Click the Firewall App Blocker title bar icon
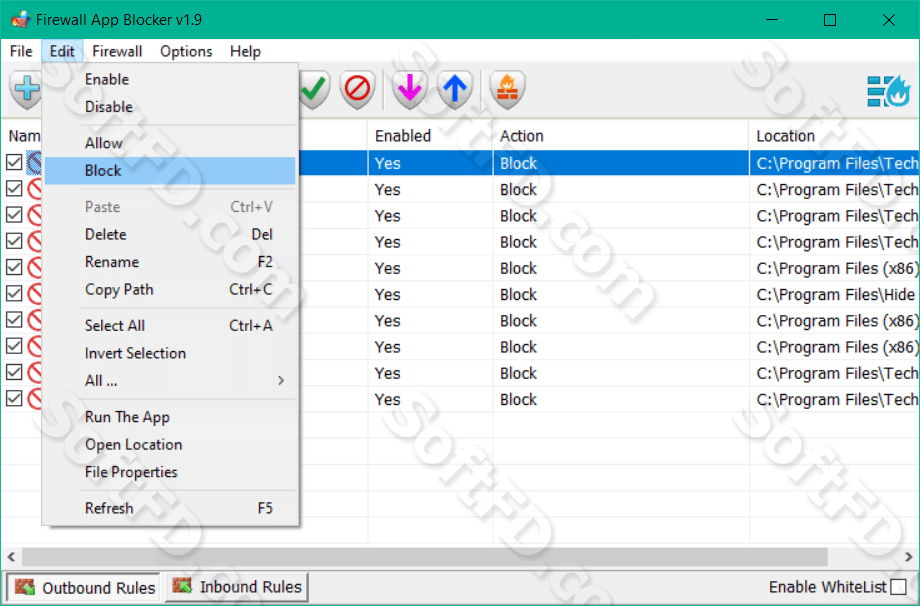The image size is (920, 606). [21, 19]
